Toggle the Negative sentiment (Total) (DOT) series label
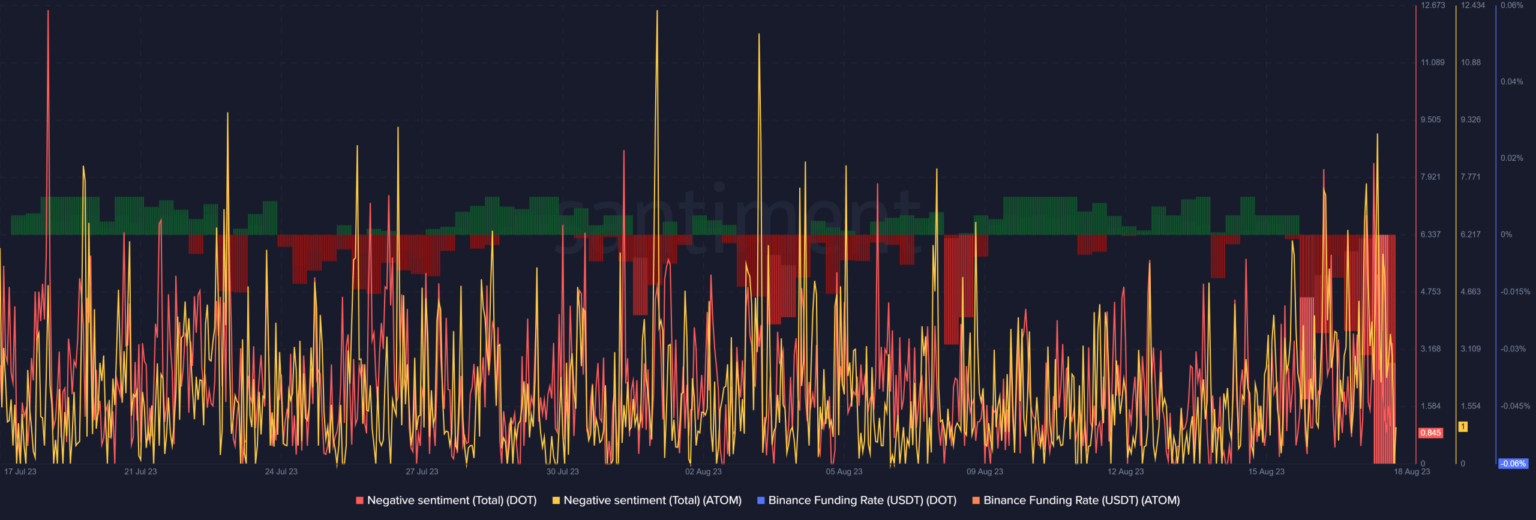Screen dimensions: 1536x520 click(452, 499)
